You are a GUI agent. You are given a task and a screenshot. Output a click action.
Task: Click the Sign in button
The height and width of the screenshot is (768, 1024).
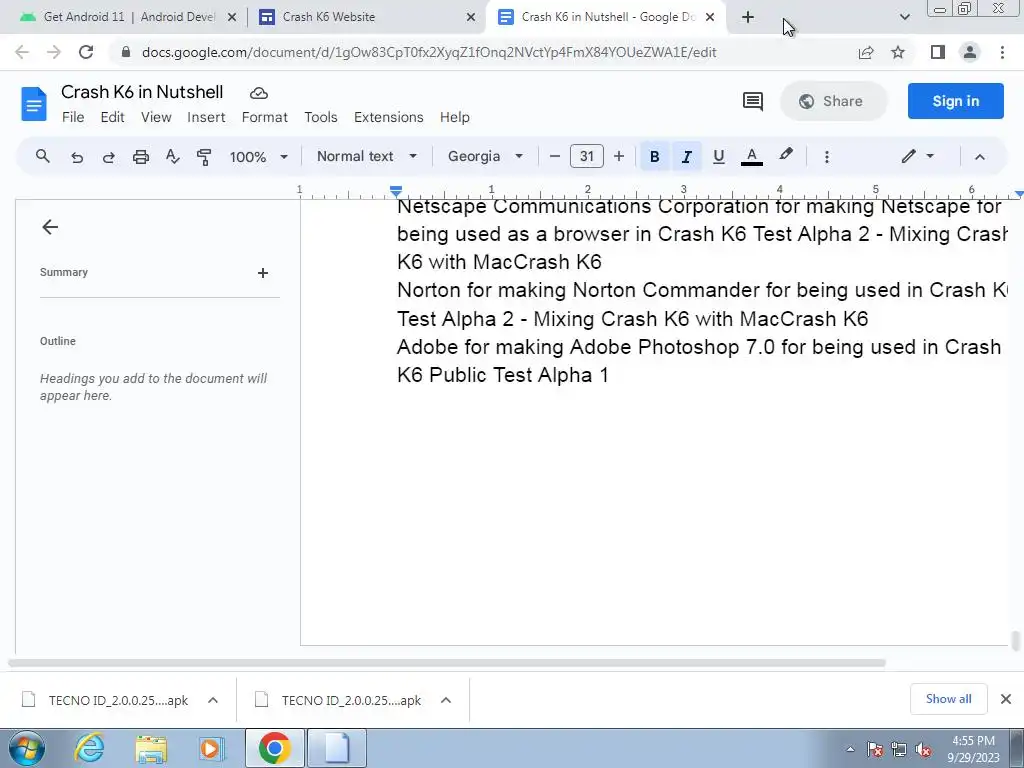click(955, 101)
